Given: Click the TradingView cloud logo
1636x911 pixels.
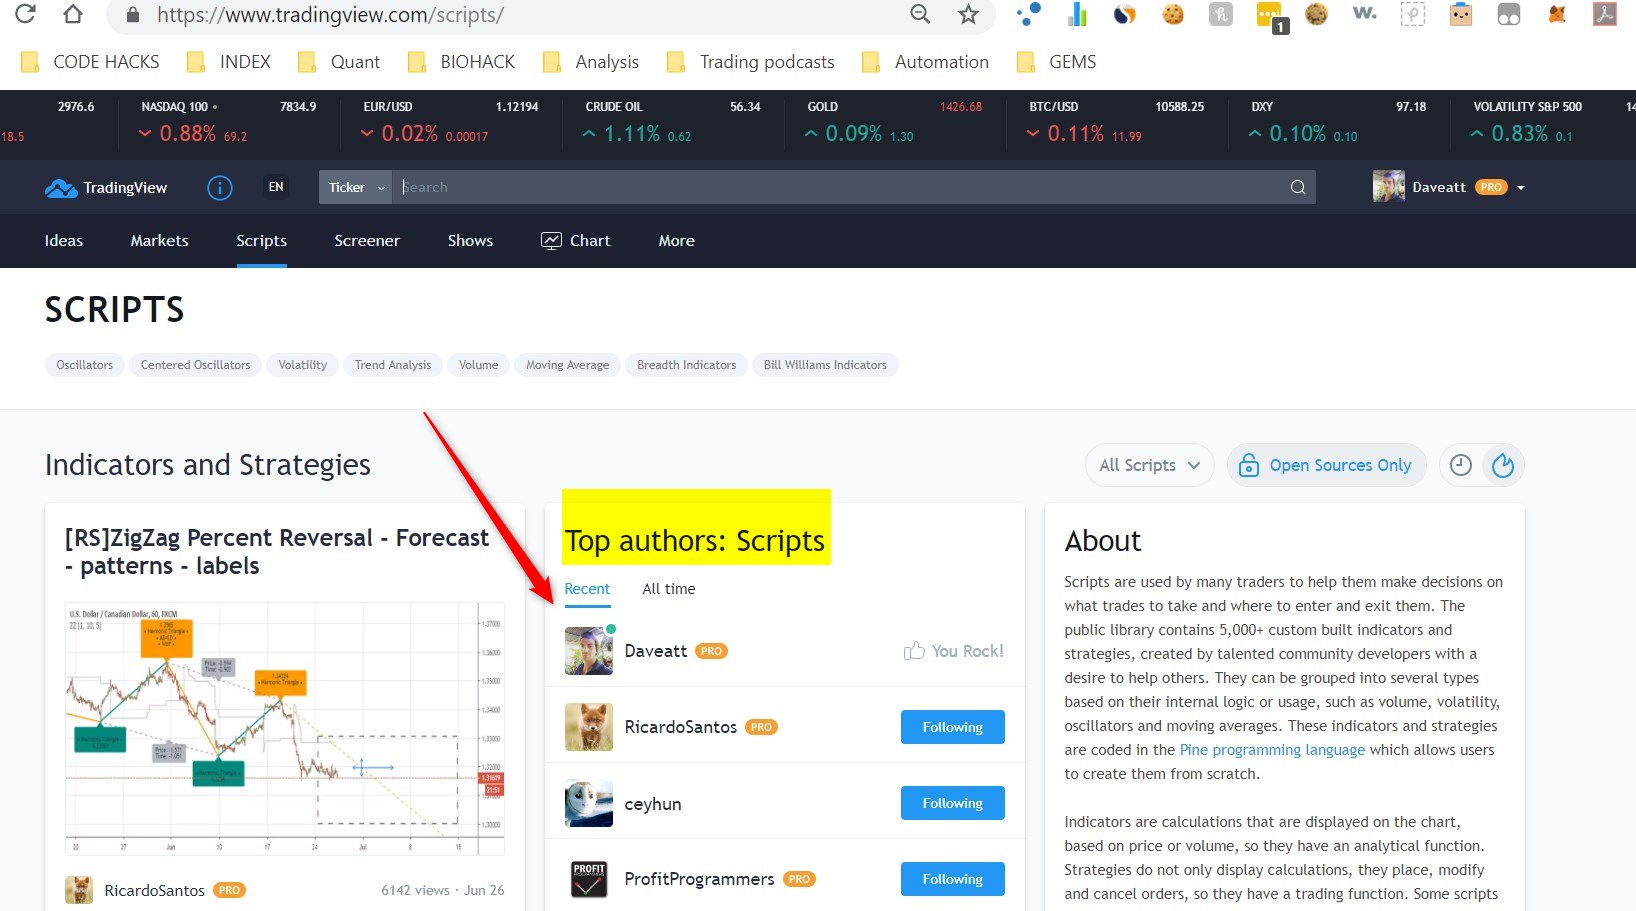Looking at the screenshot, I should [x=60, y=188].
